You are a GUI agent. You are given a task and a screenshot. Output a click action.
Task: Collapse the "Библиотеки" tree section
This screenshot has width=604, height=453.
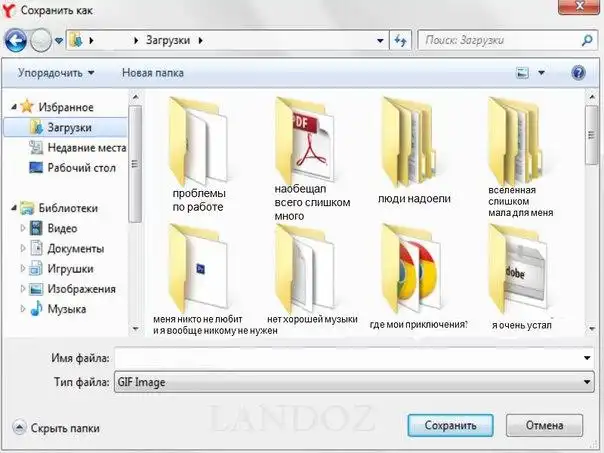pos(13,208)
